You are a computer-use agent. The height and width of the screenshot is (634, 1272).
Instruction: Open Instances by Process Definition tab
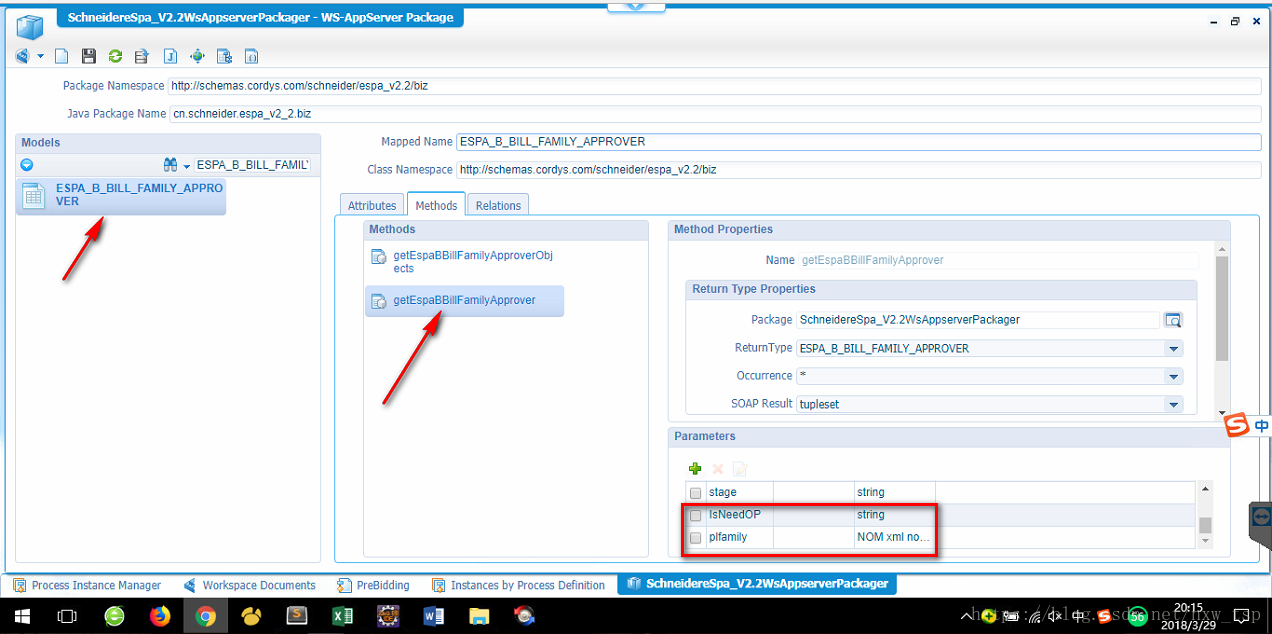pyautogui.click(x=518, y=585)
